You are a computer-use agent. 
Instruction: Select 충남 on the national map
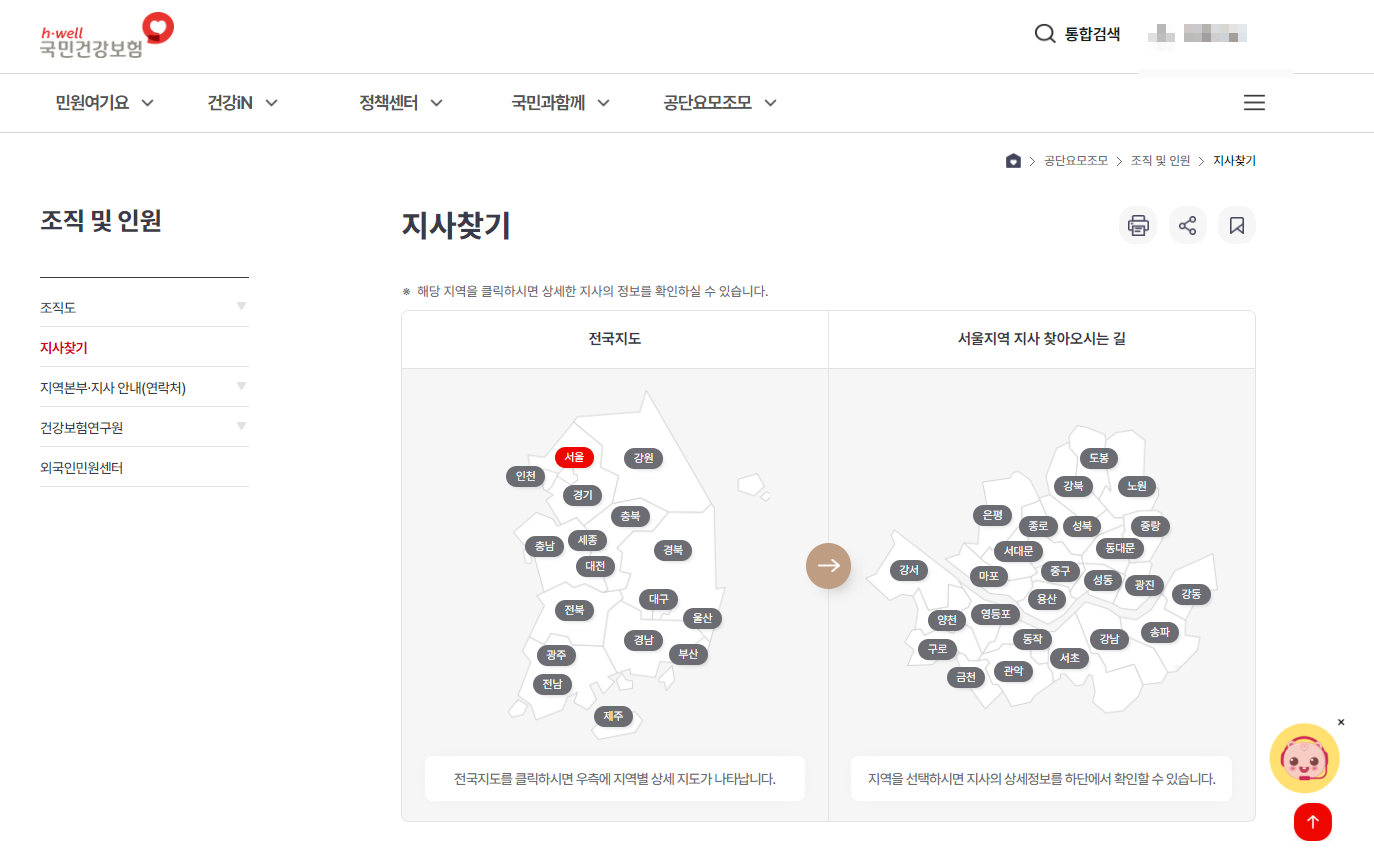tap(544, 546)
